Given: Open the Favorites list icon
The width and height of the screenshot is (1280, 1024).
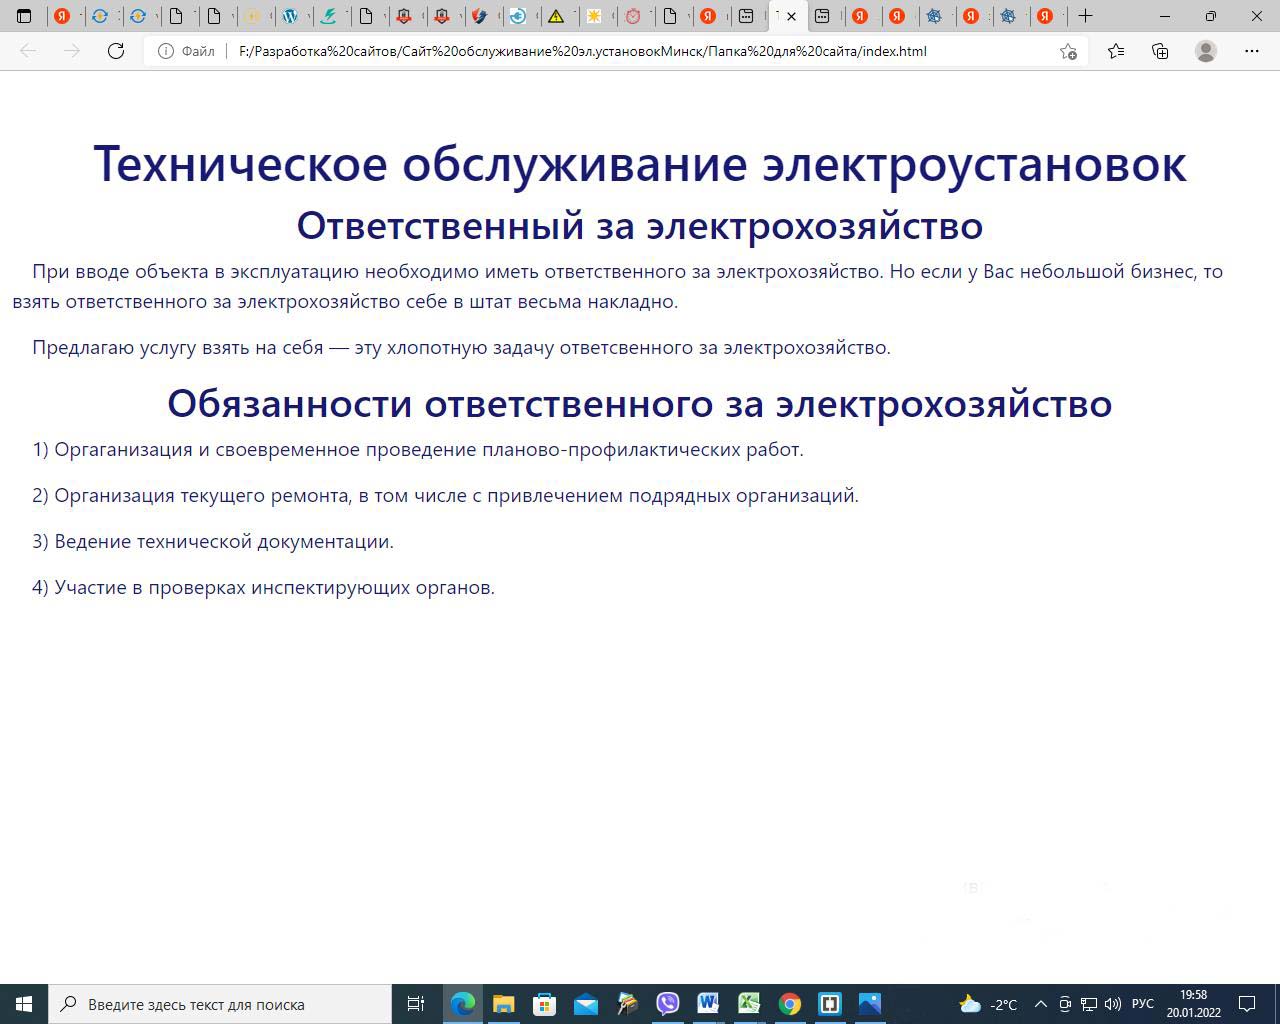Looking at the screenshot, I should (1116, 51).
